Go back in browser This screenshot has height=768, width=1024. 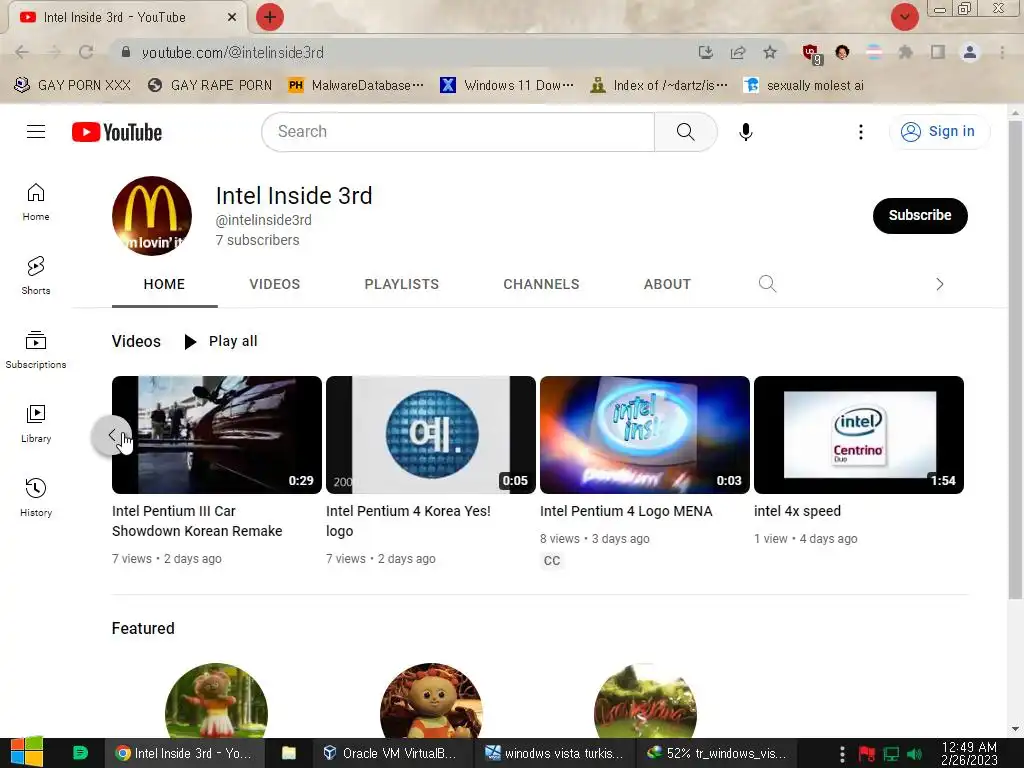[22, 52]
